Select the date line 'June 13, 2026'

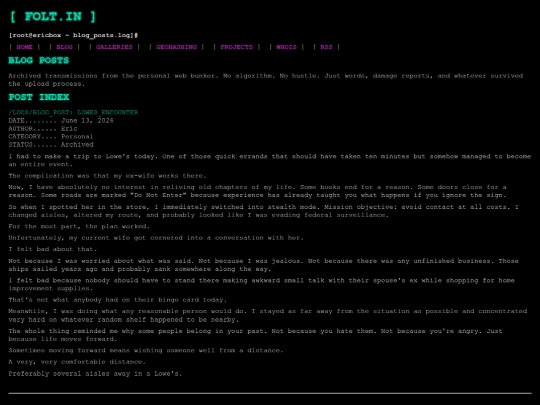click(x=61, y=121)
